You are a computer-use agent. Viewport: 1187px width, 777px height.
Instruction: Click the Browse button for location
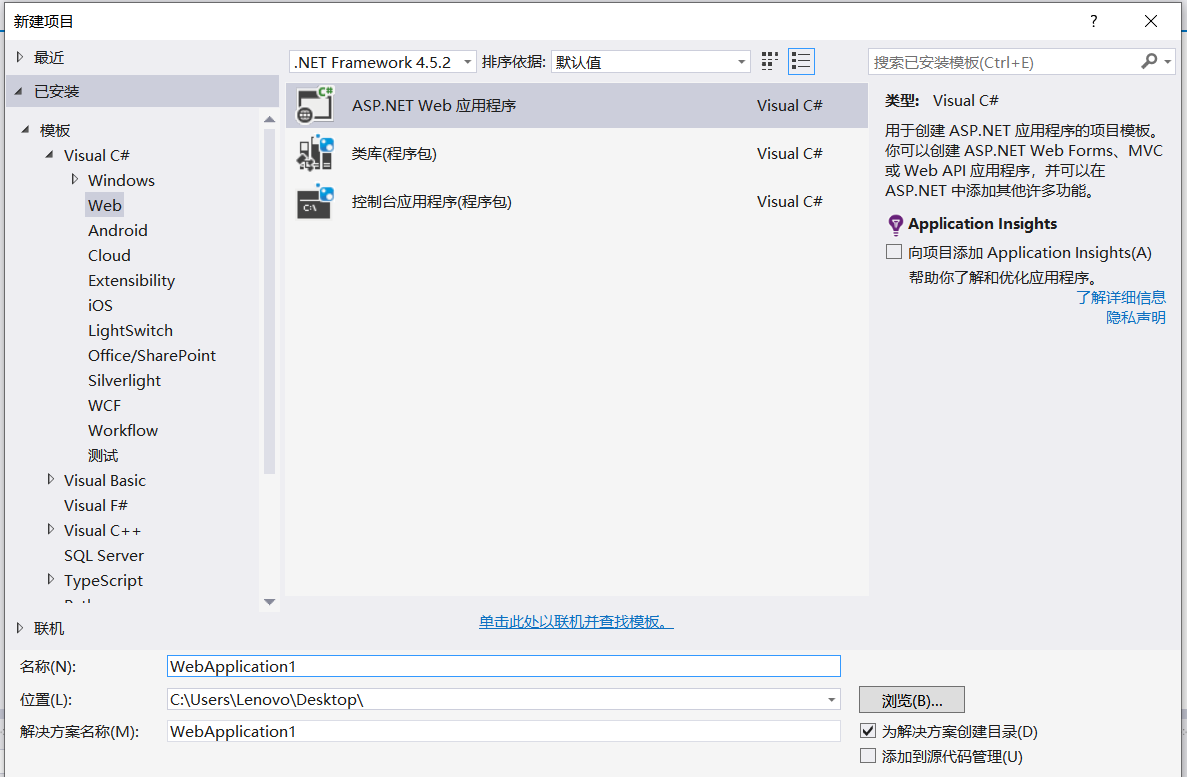(x=911, y=699)
